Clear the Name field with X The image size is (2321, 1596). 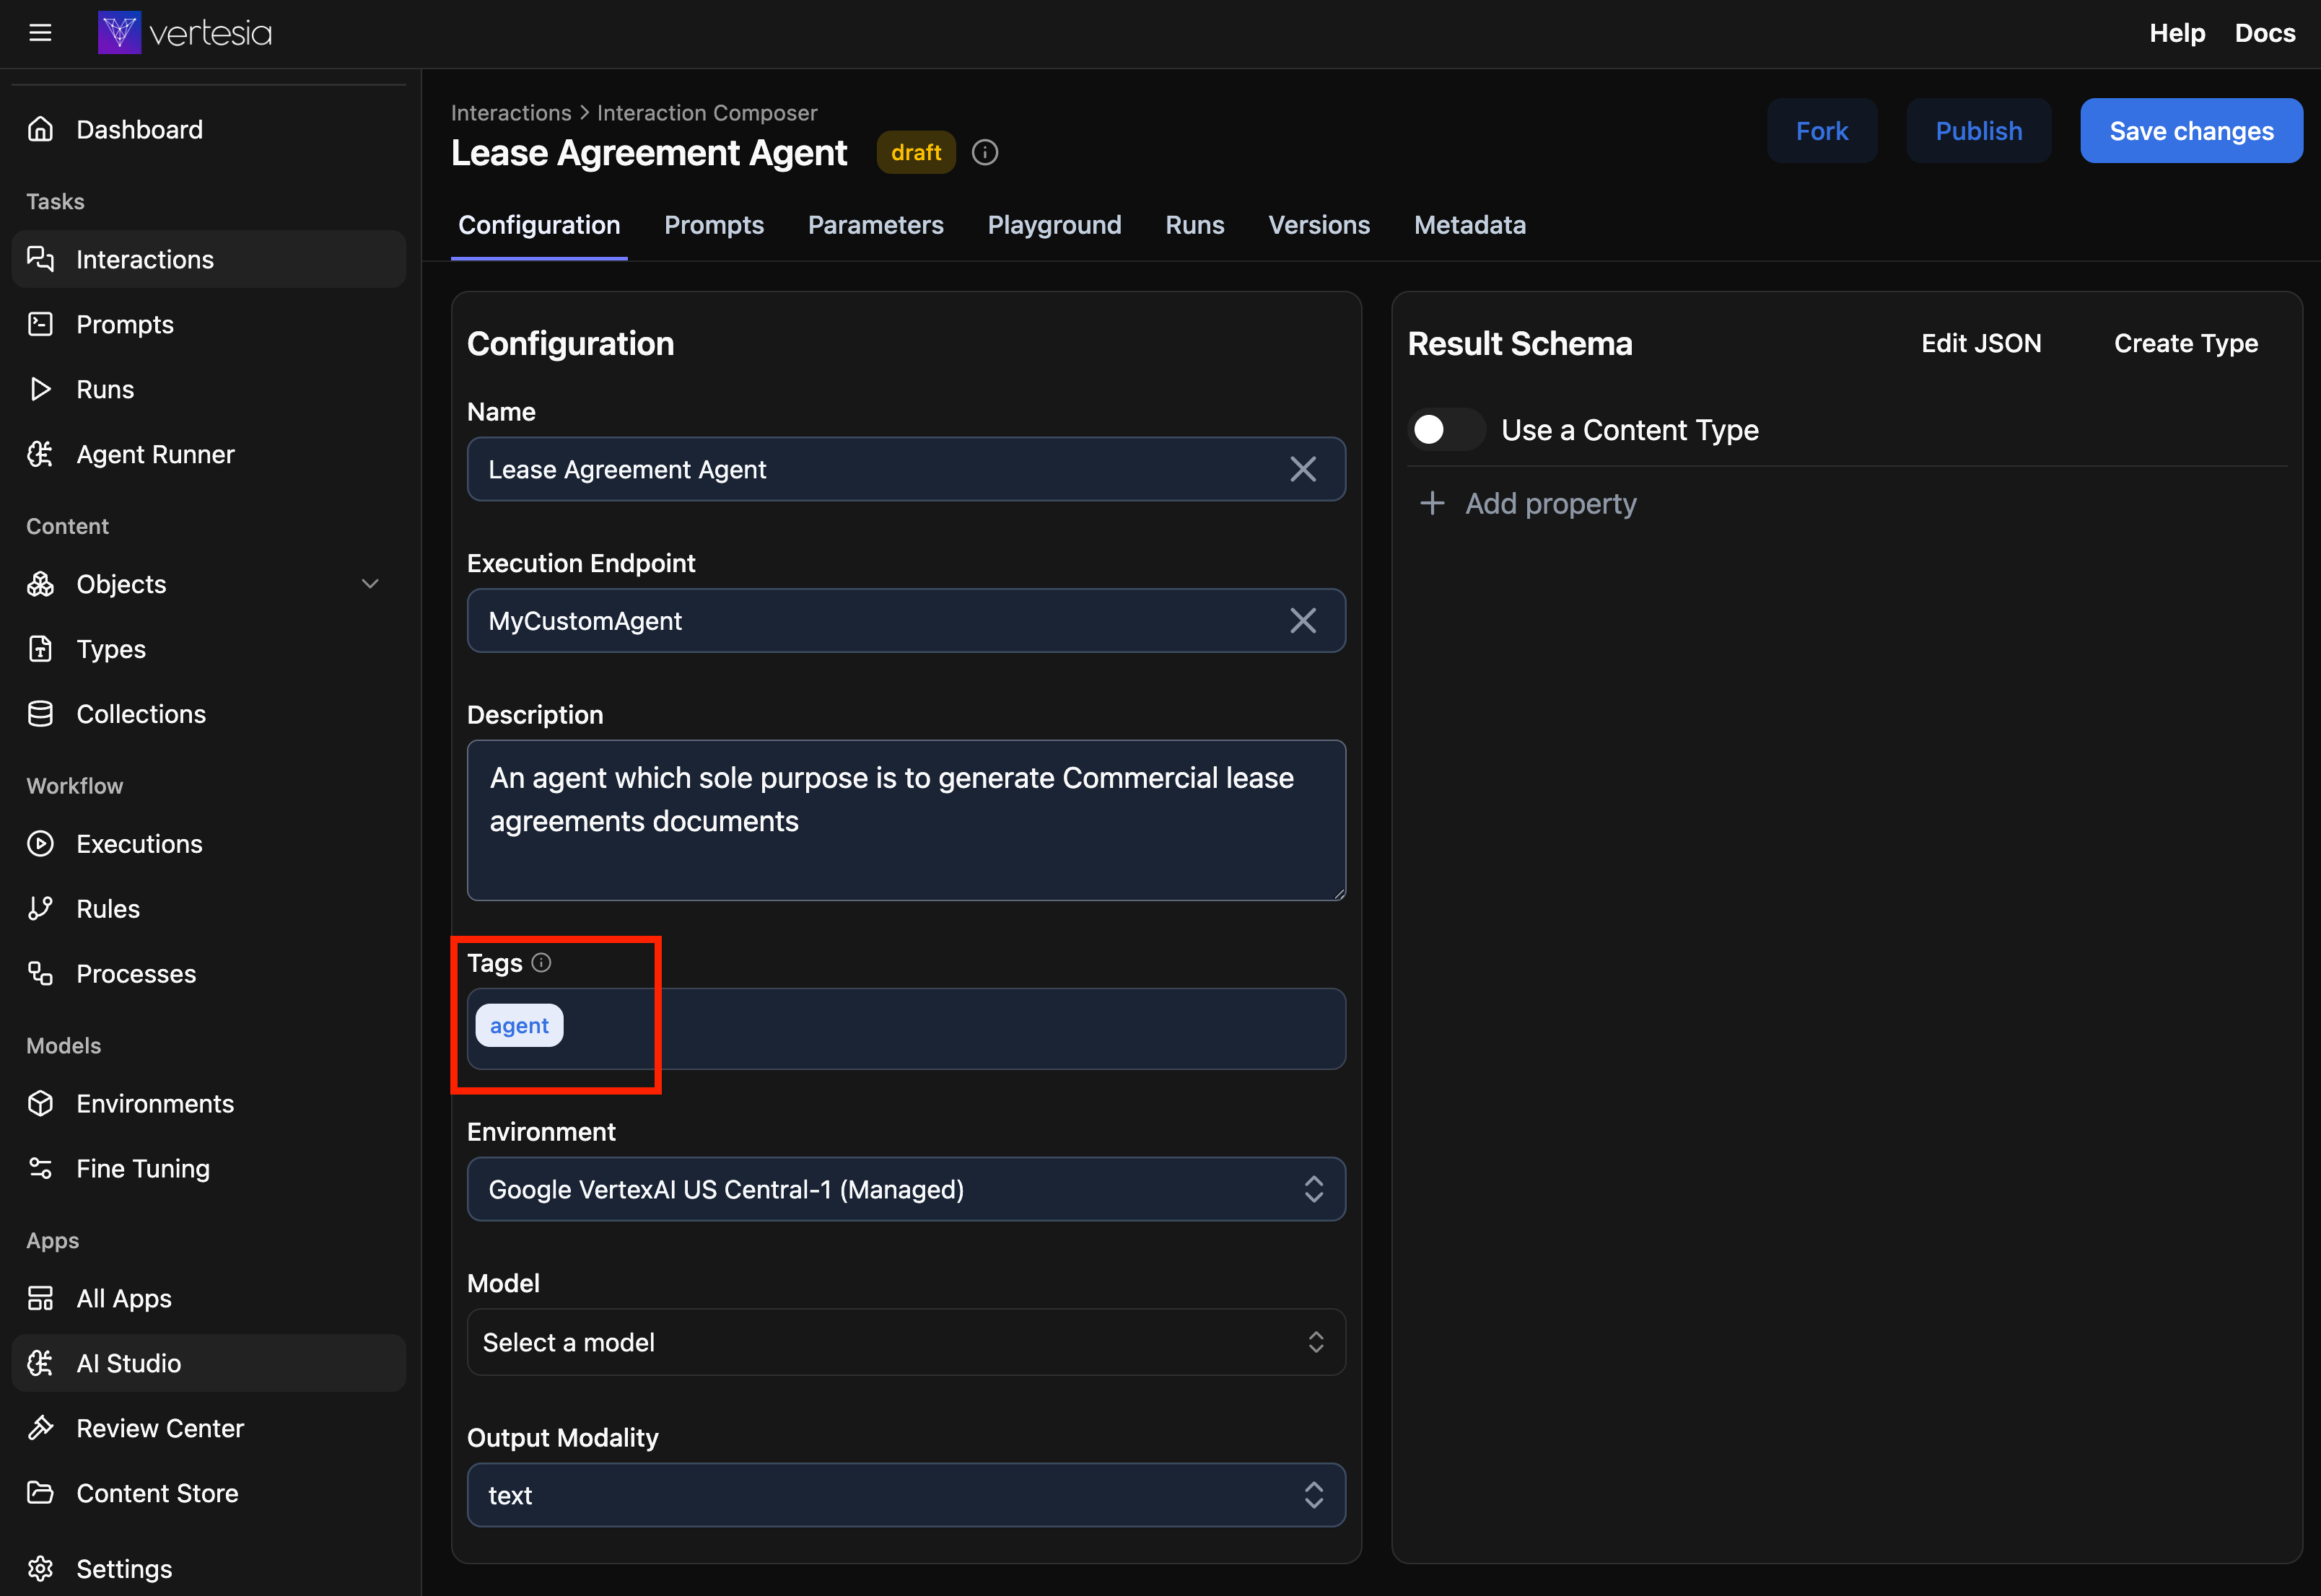(1303, 469)
